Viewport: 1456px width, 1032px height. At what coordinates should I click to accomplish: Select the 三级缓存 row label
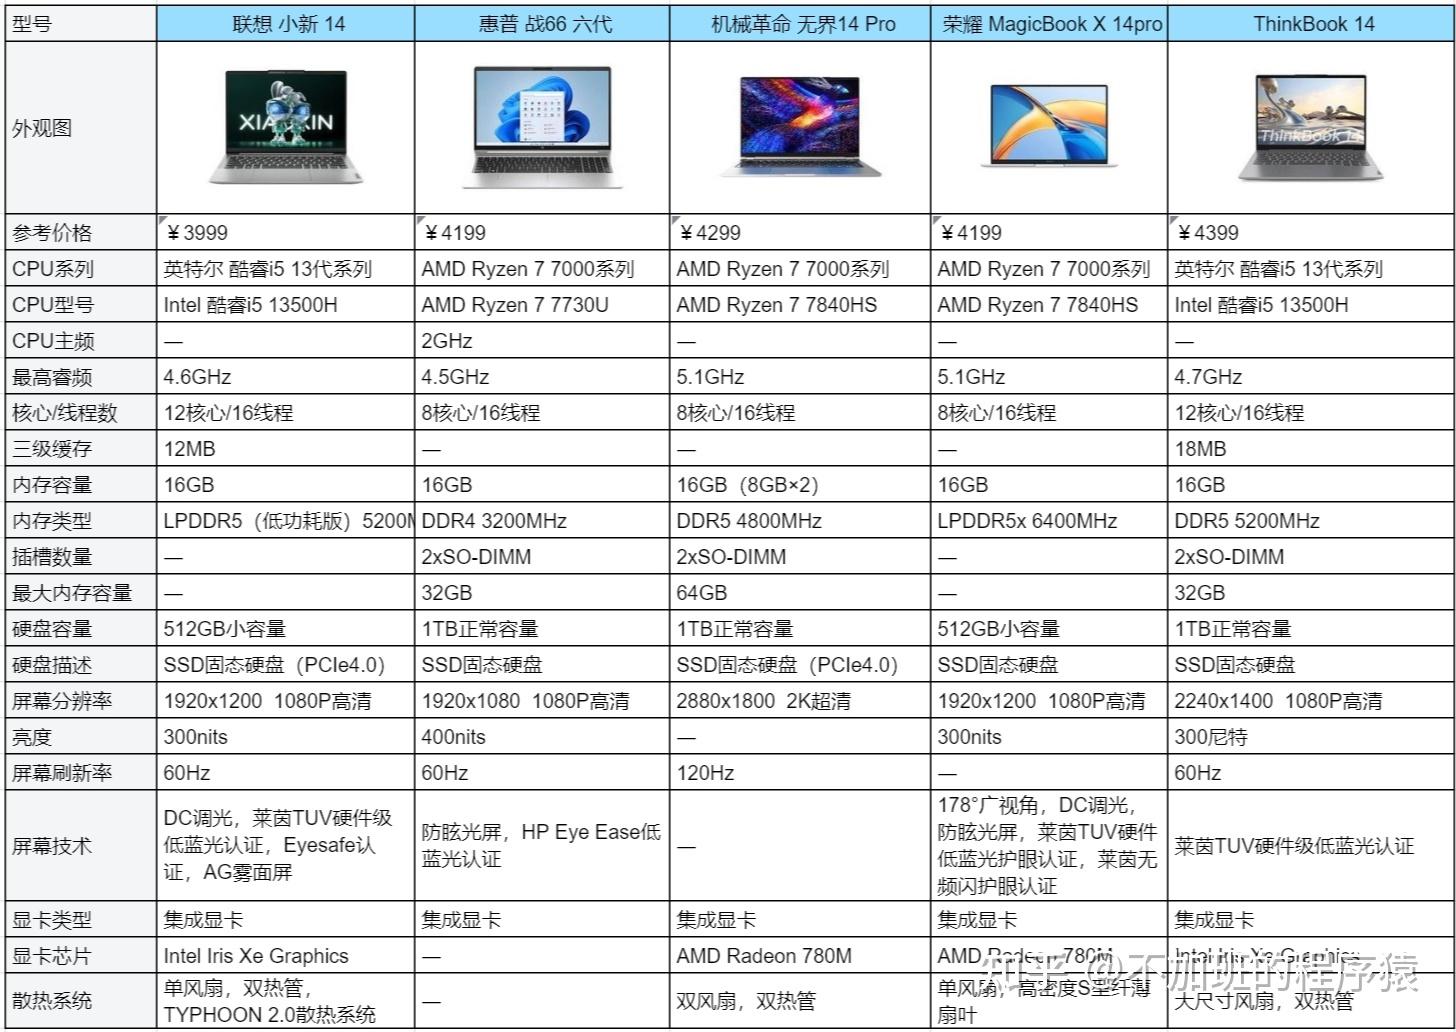(x=81, y=449)
